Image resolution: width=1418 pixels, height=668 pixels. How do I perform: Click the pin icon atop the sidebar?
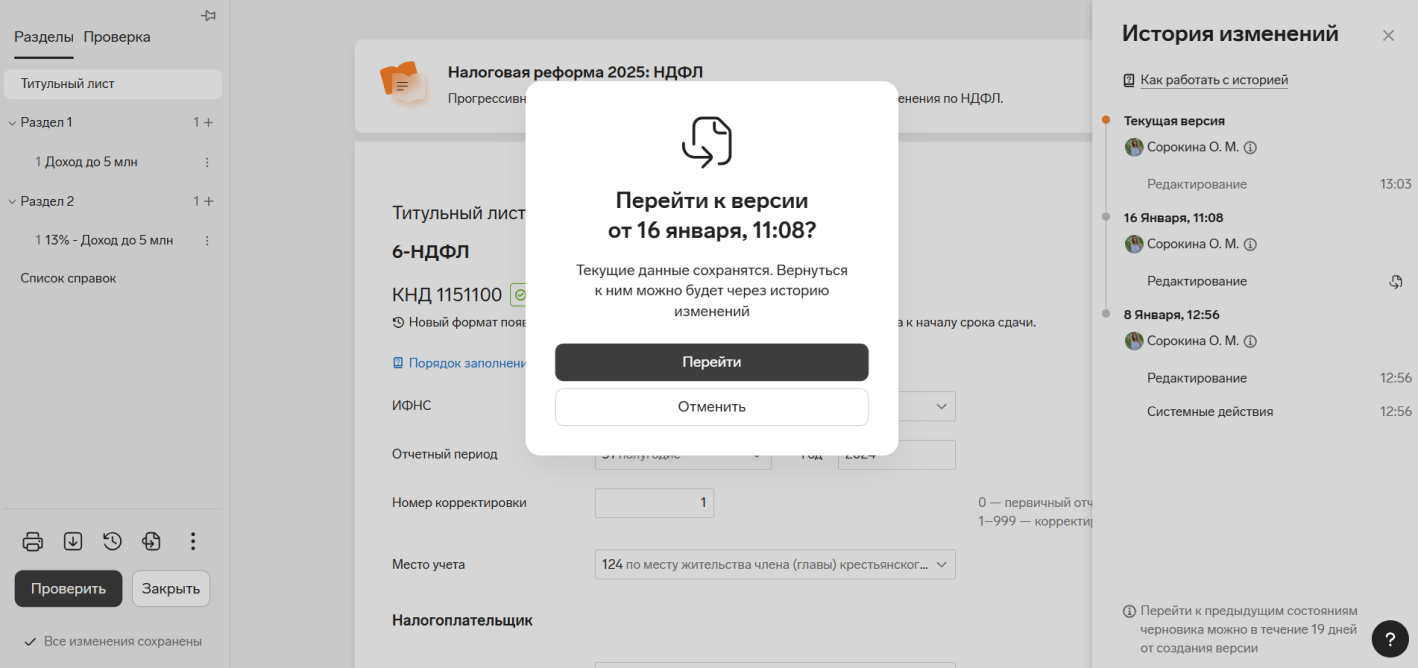click(208, 15)
